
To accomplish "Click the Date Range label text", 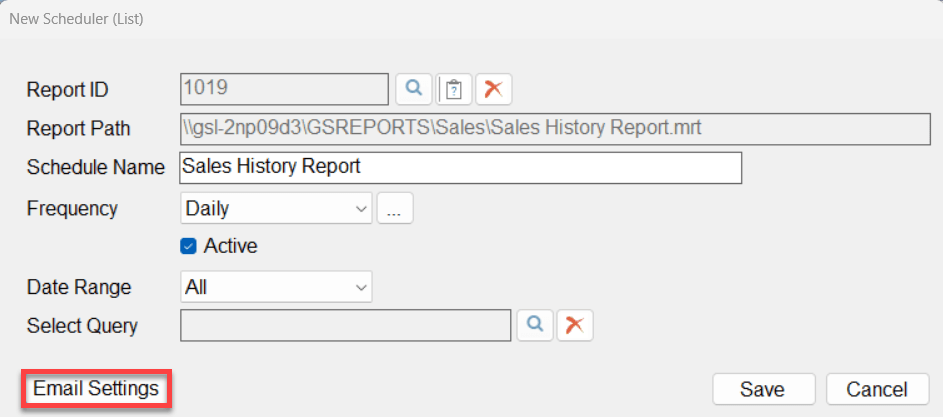I will [79, 288].
